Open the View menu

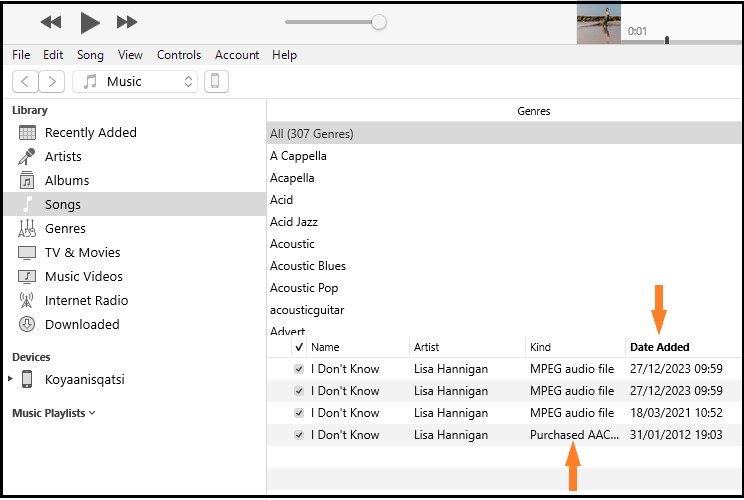click(x=130, y=55)
